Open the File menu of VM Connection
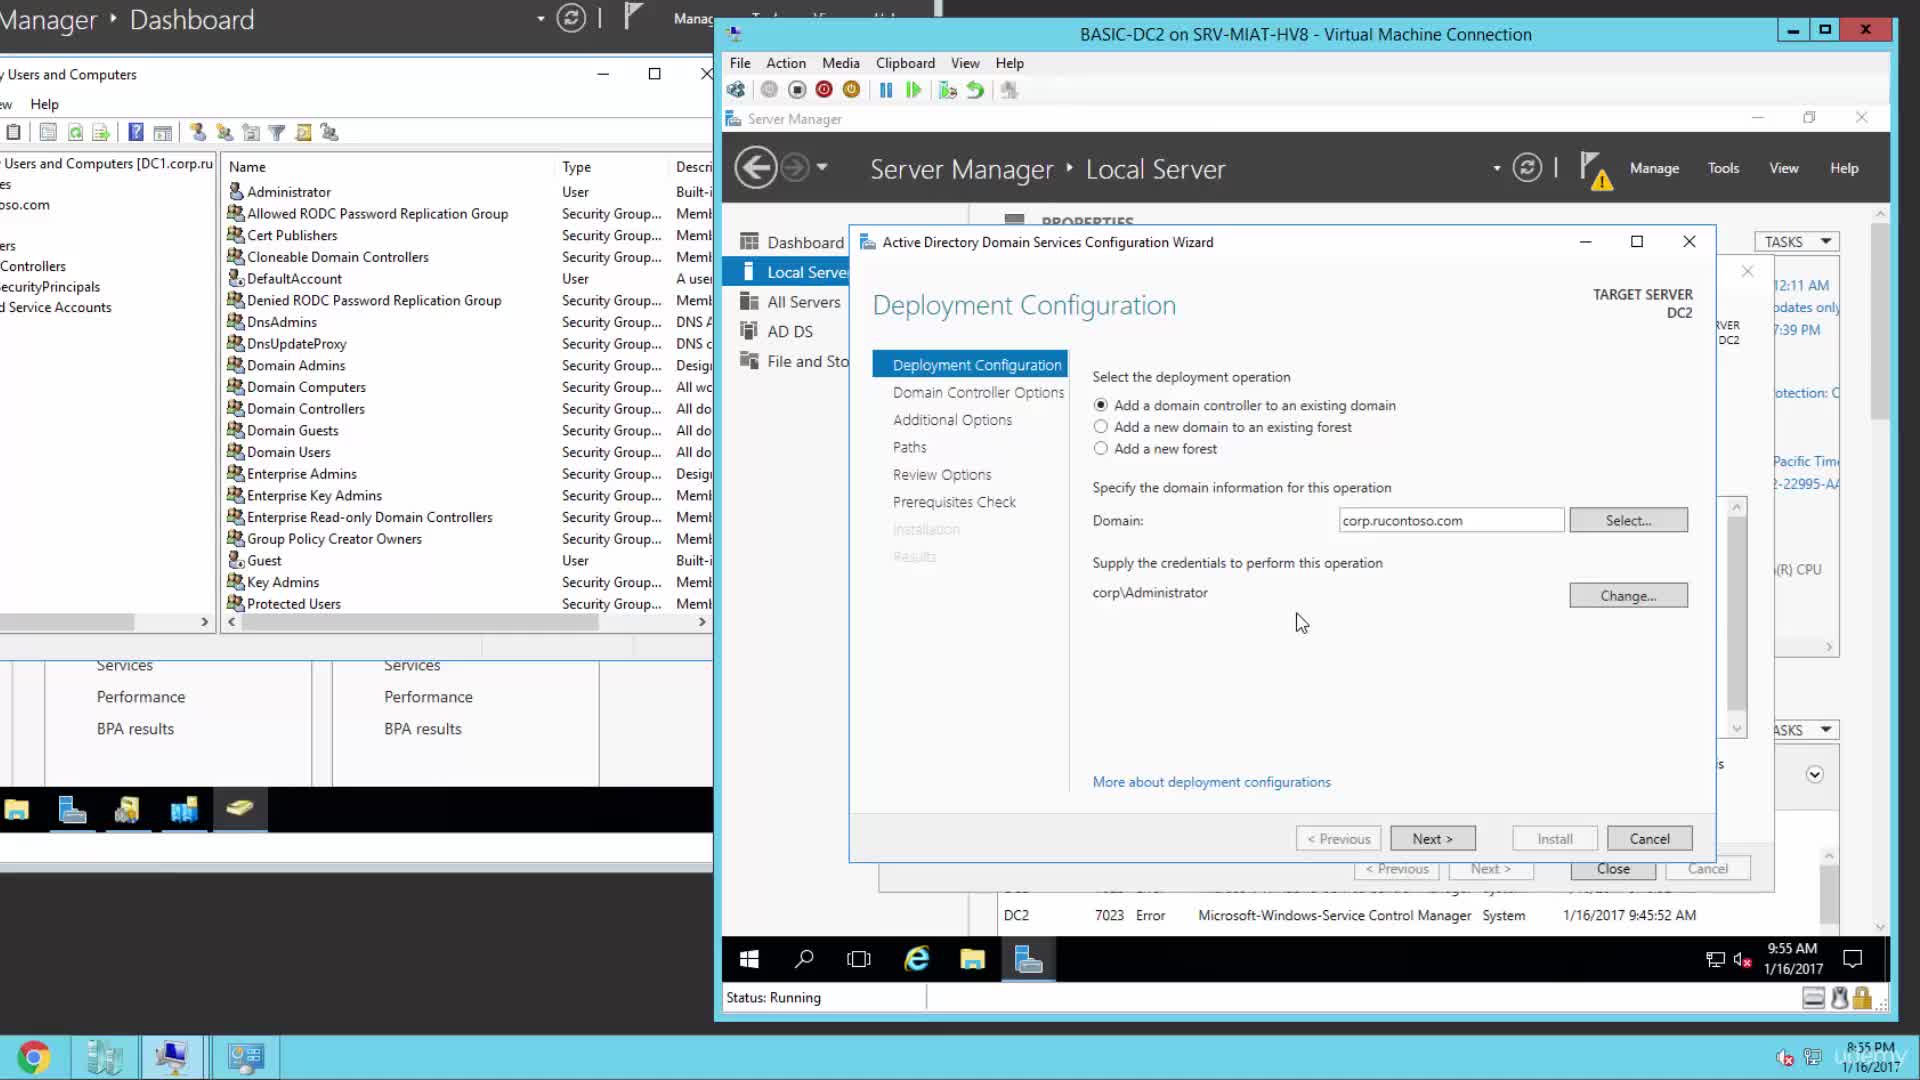The width and height of the screenshot is (1920, 1080). tap(740, 63)
